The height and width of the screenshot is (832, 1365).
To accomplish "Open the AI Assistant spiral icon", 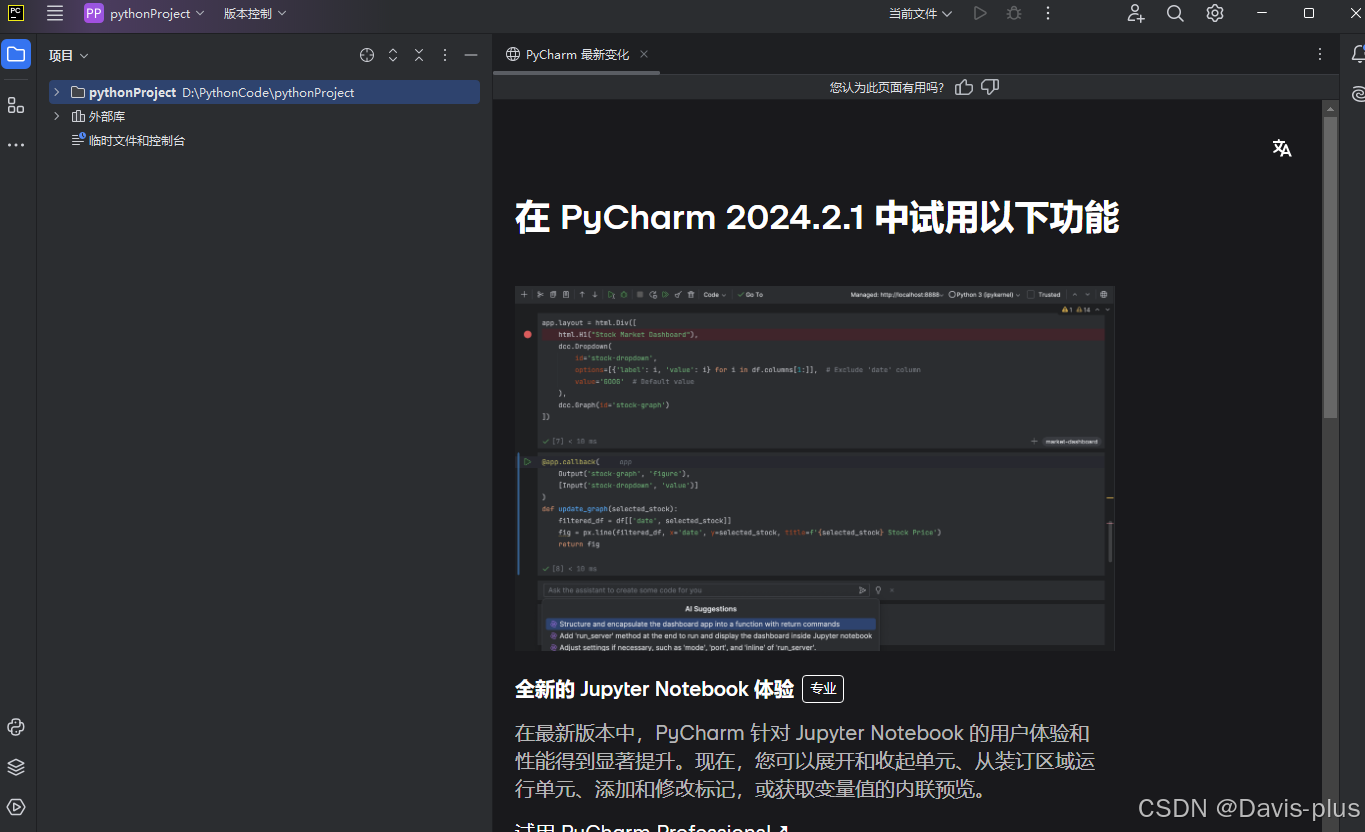I will coord(1358,94).
